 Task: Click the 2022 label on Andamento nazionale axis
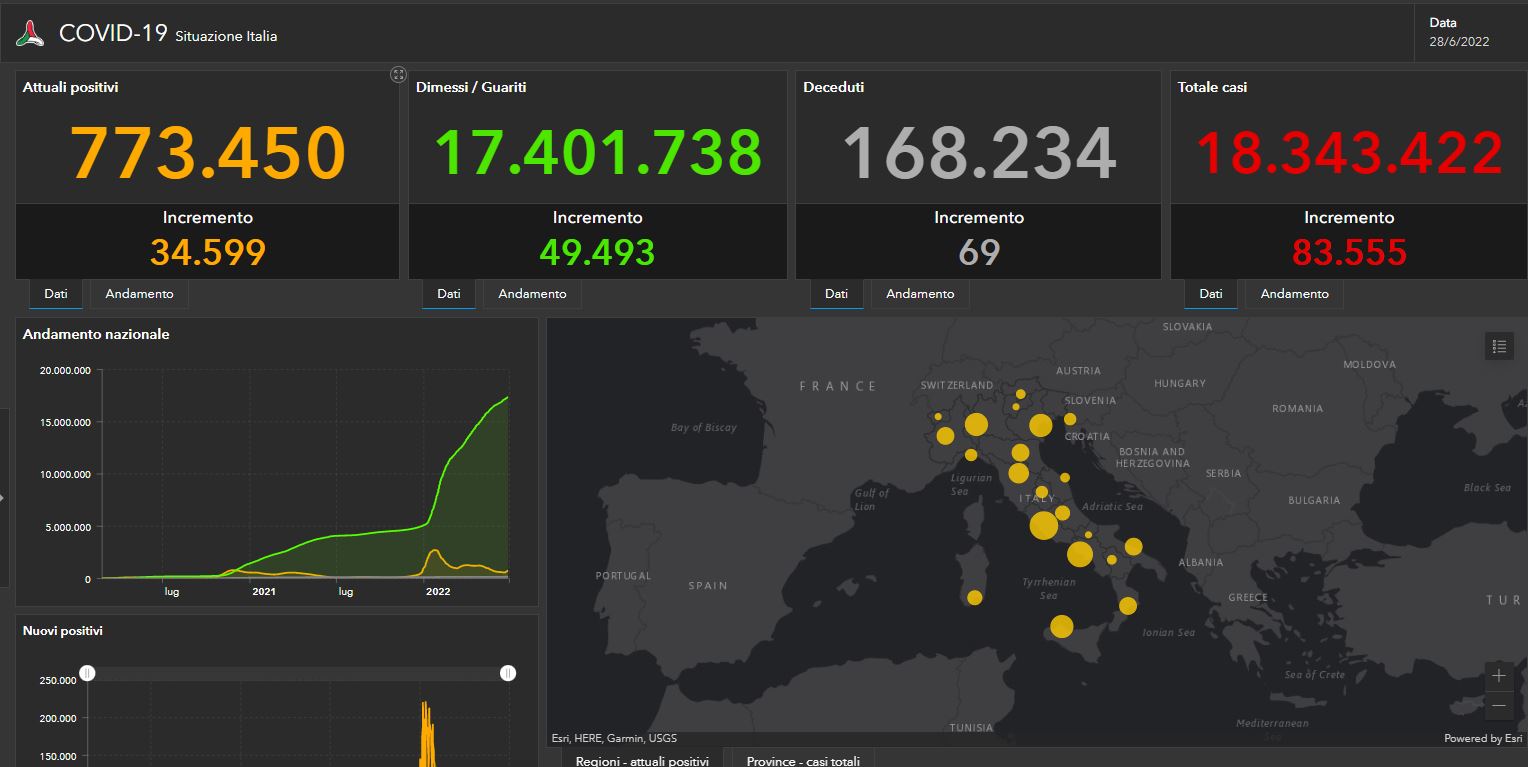[x=438, y=591]
